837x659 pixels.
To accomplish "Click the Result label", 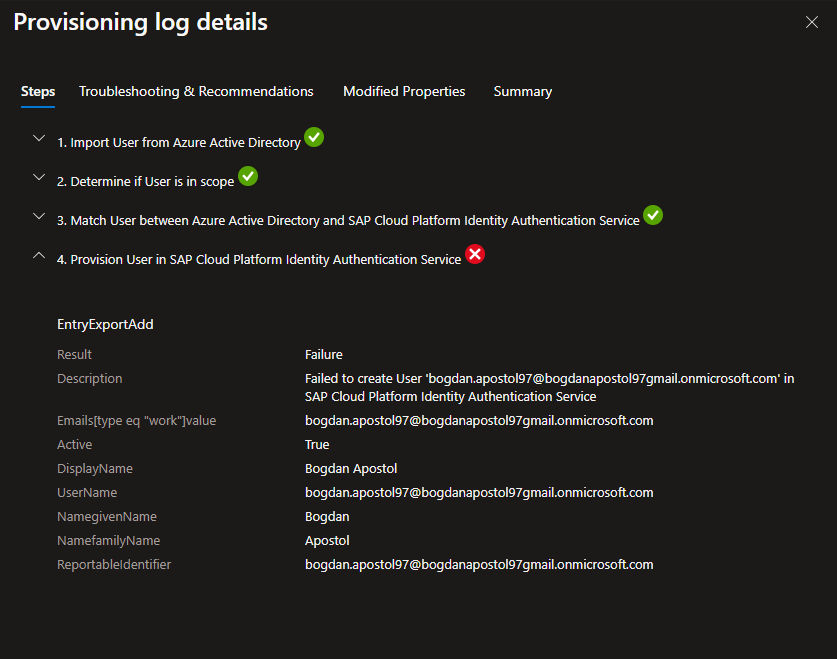I will (x=74, y=354).
